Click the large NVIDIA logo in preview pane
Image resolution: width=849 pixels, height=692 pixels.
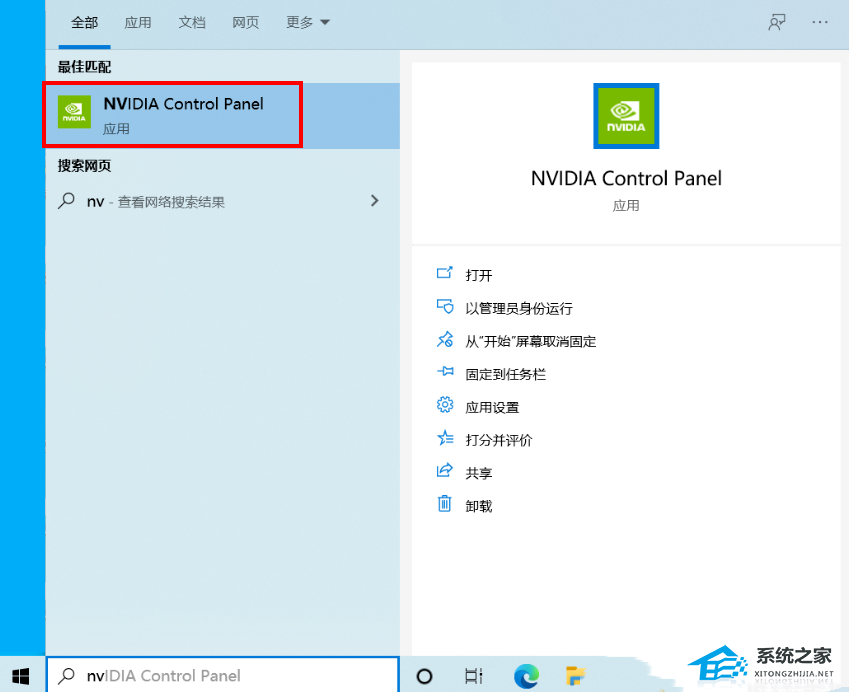(626, 116)
